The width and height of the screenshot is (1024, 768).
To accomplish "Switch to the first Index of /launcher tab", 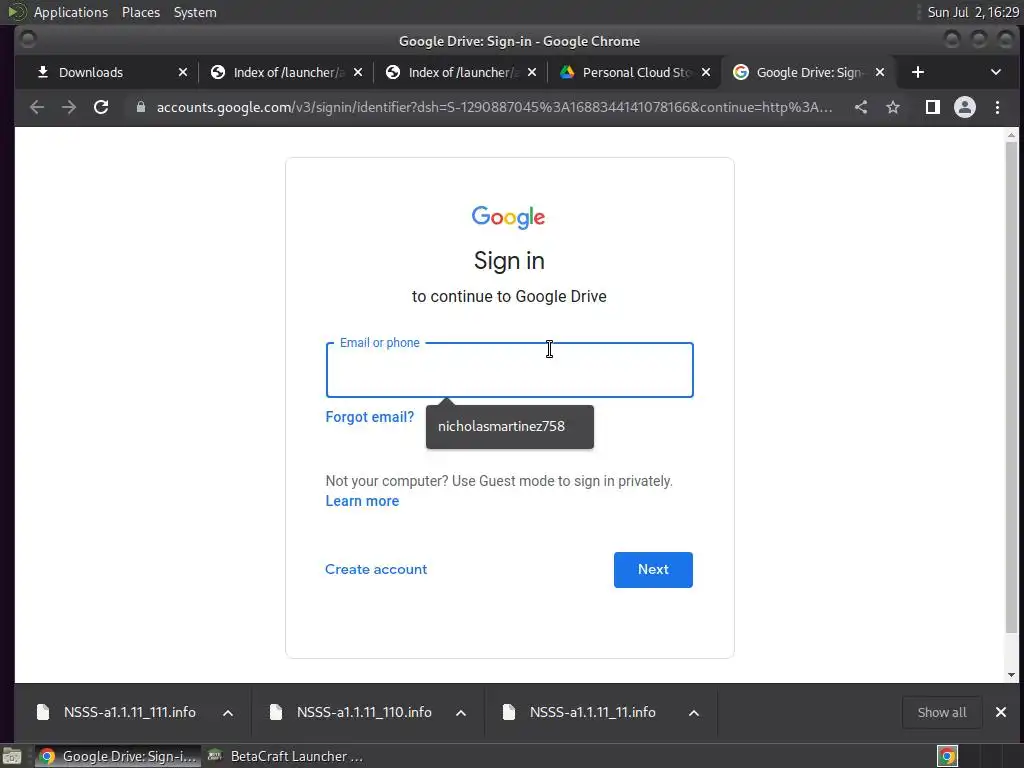I will 288,72.
